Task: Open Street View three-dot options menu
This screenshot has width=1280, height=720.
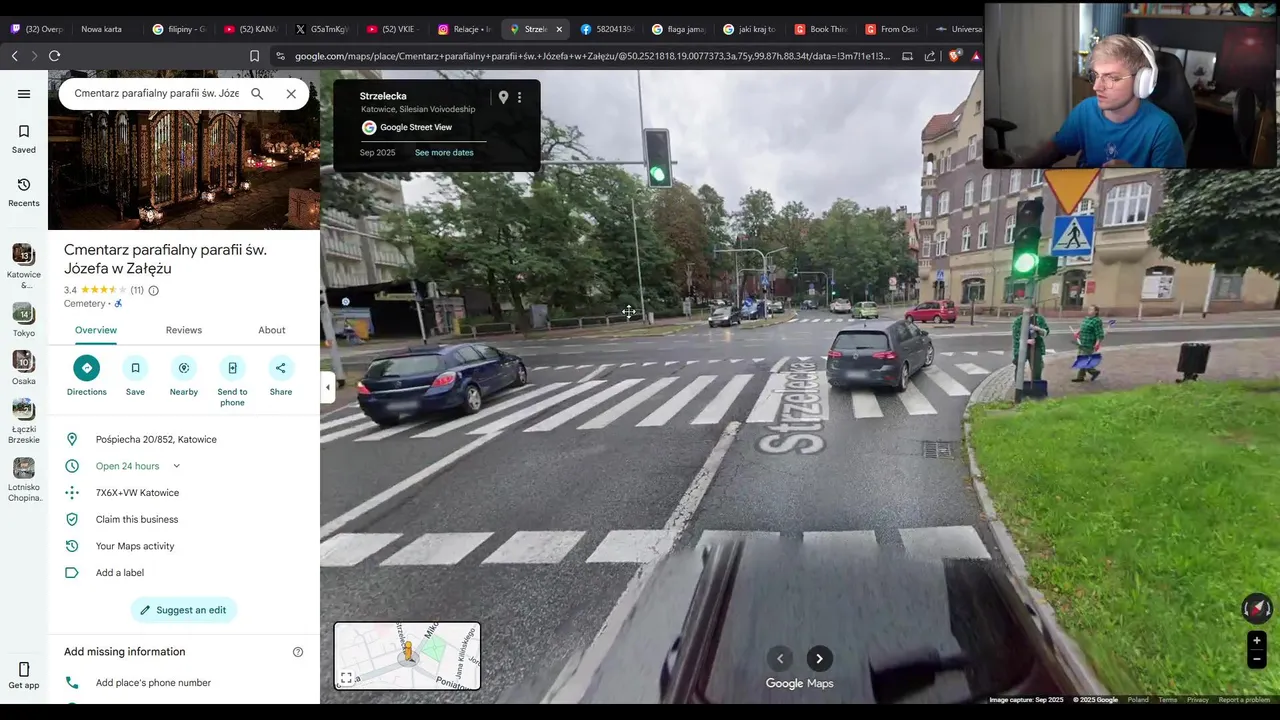Action: point(519,97)
